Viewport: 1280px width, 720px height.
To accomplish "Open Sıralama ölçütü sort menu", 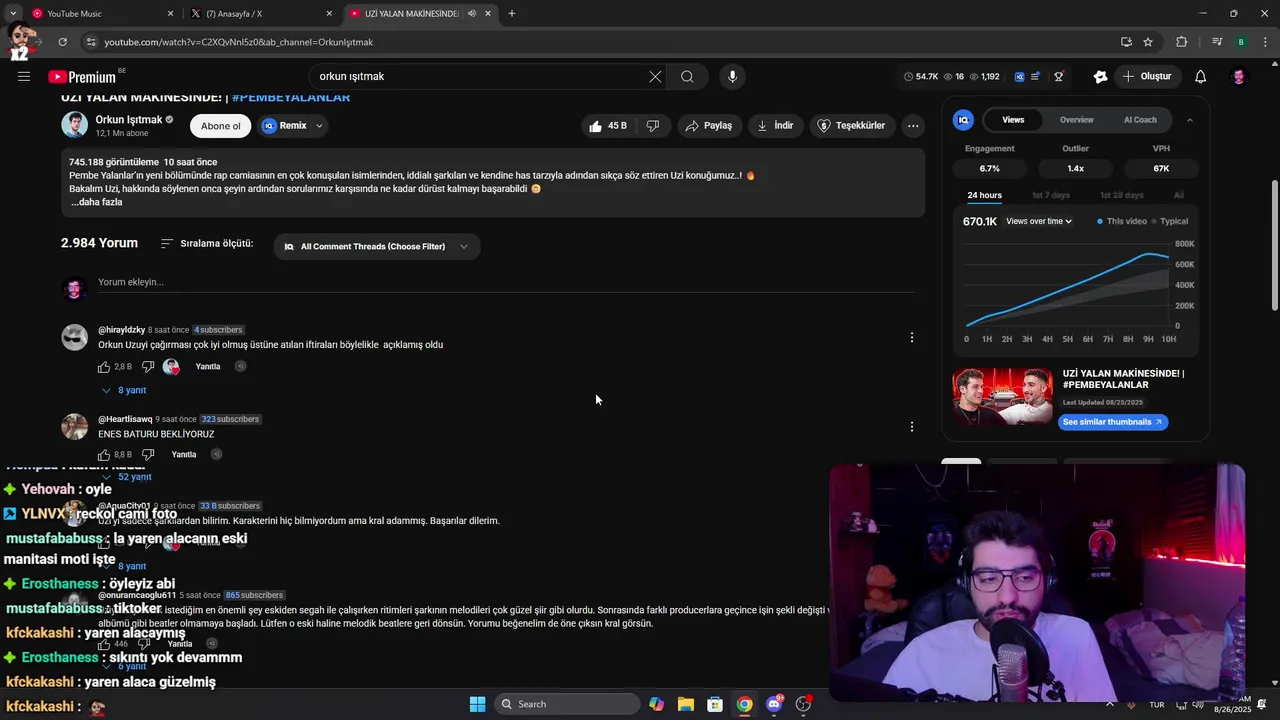I will (207, 244).
